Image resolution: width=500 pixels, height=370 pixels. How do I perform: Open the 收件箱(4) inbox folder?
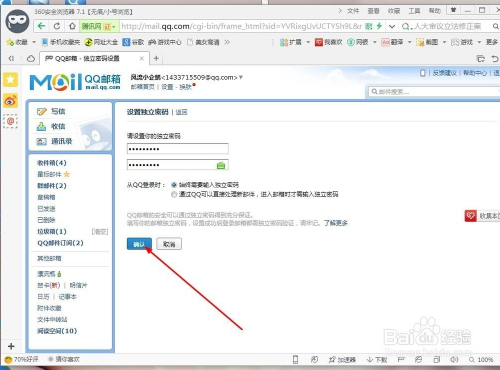click(x=52, y=163)
